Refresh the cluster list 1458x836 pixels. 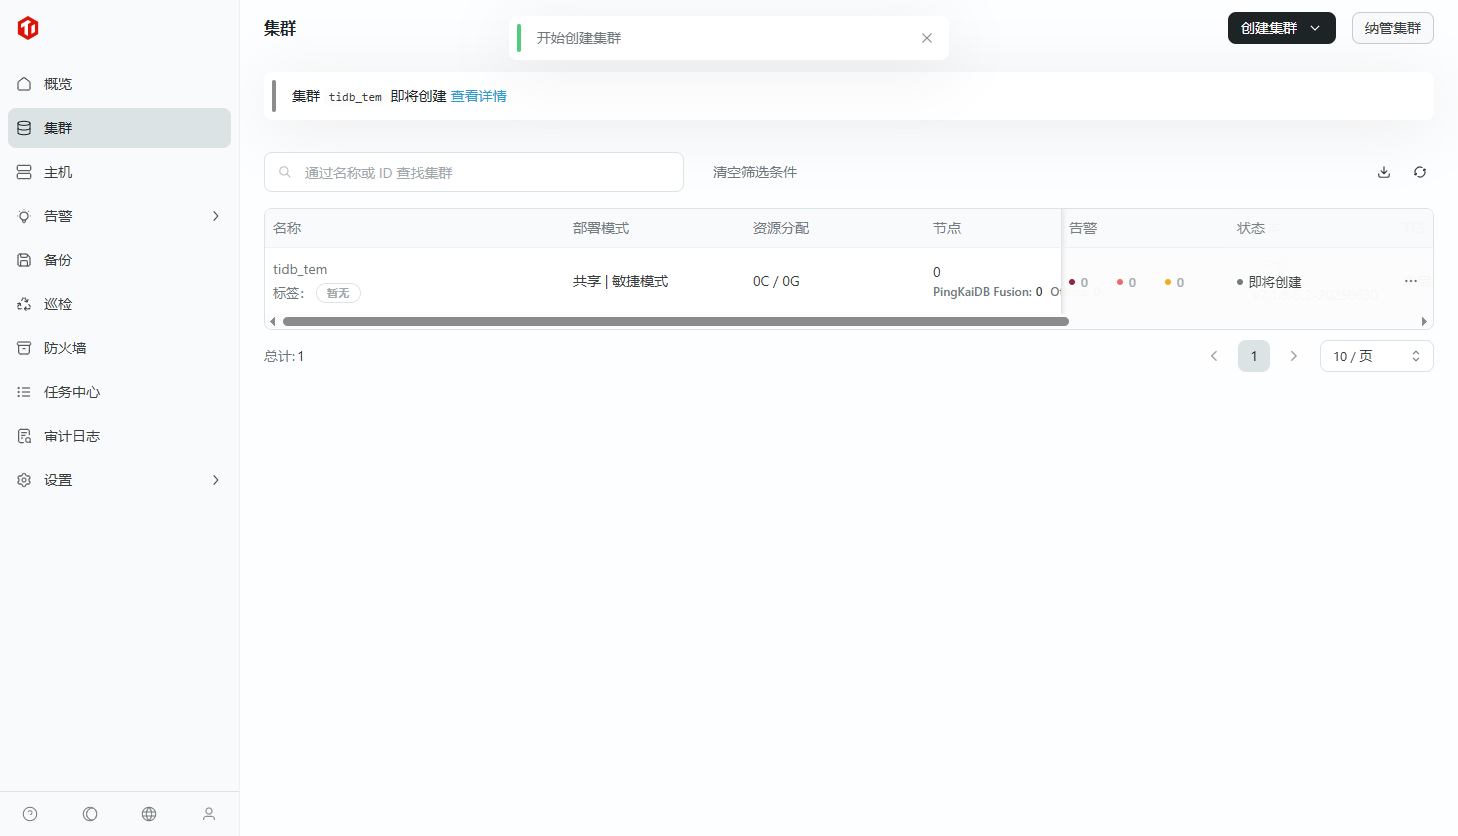(x=1420, y=172)
